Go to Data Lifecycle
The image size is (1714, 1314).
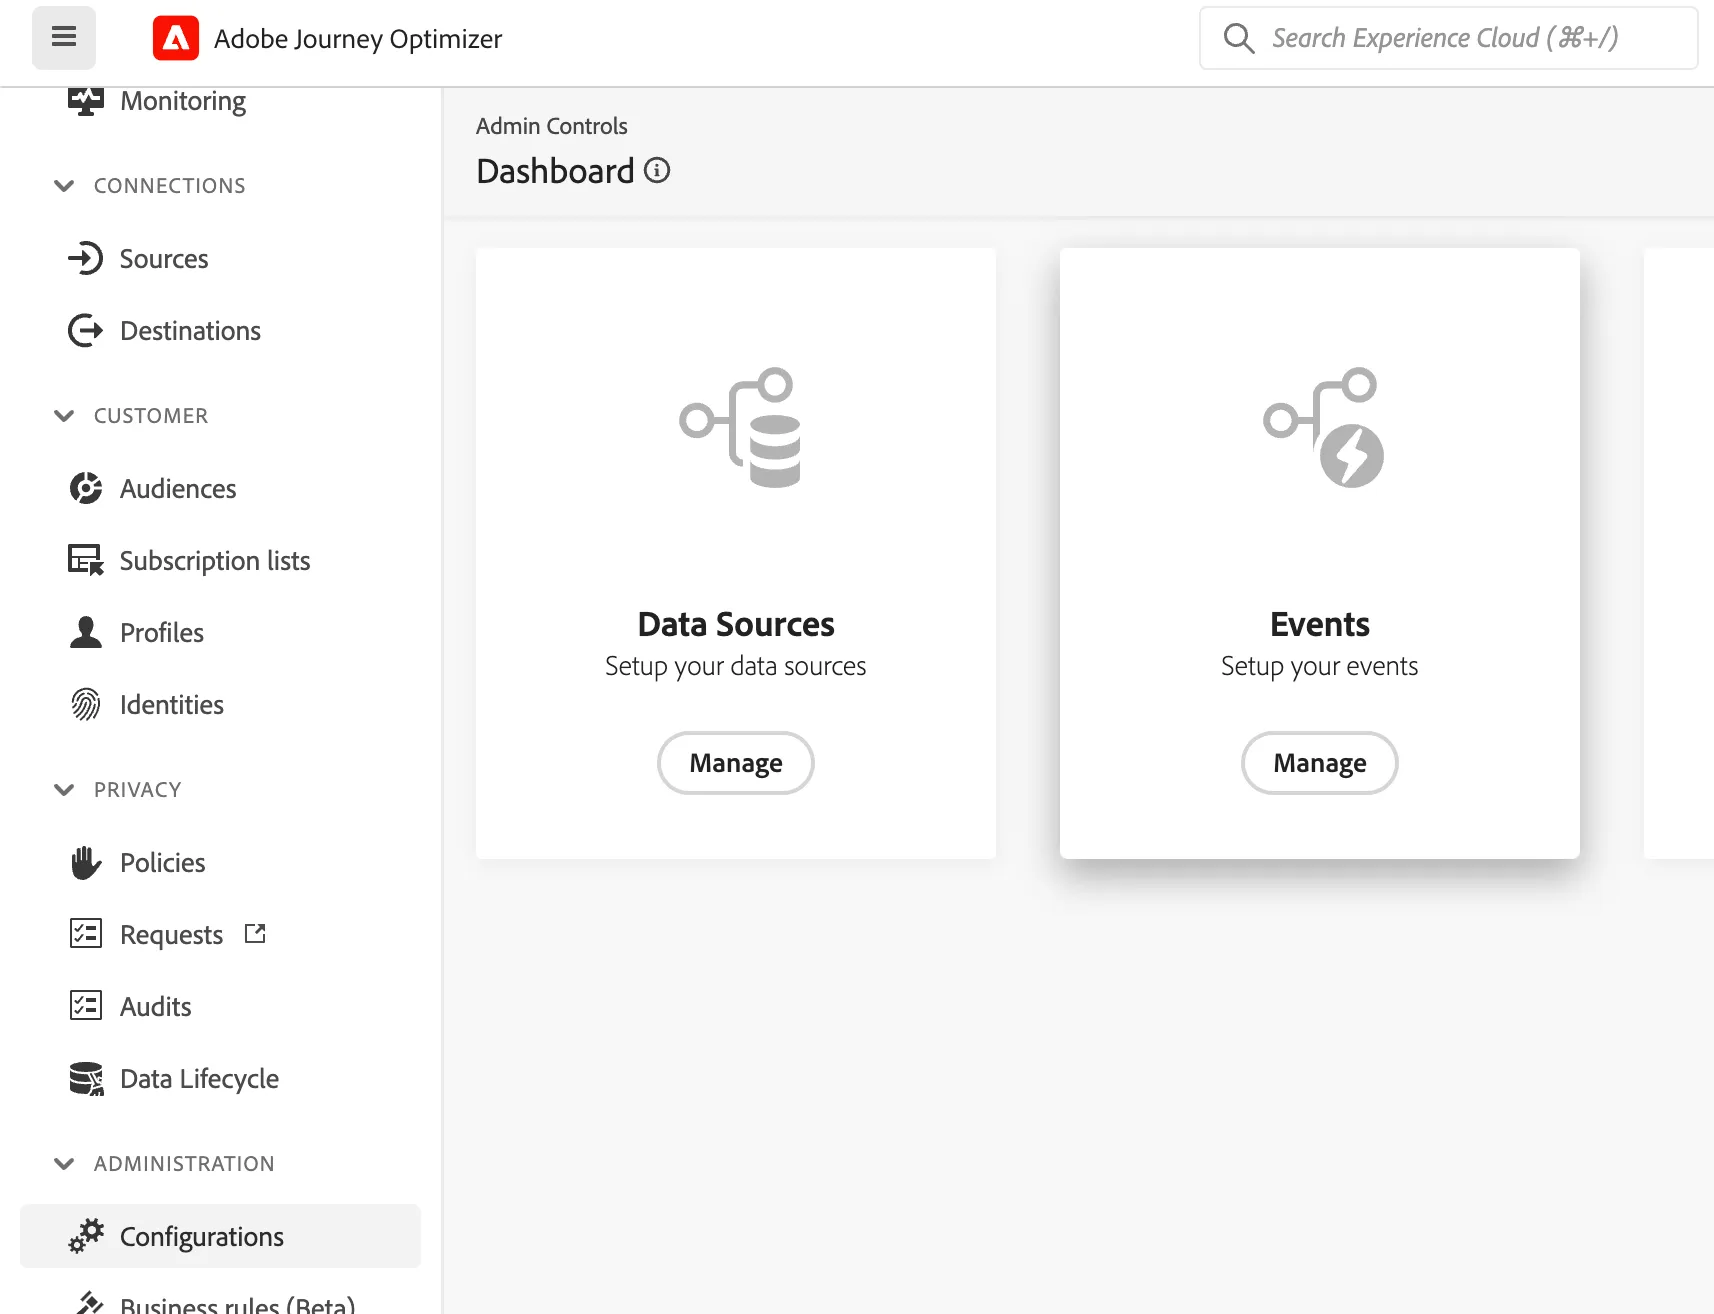(x=199, y=1079)
